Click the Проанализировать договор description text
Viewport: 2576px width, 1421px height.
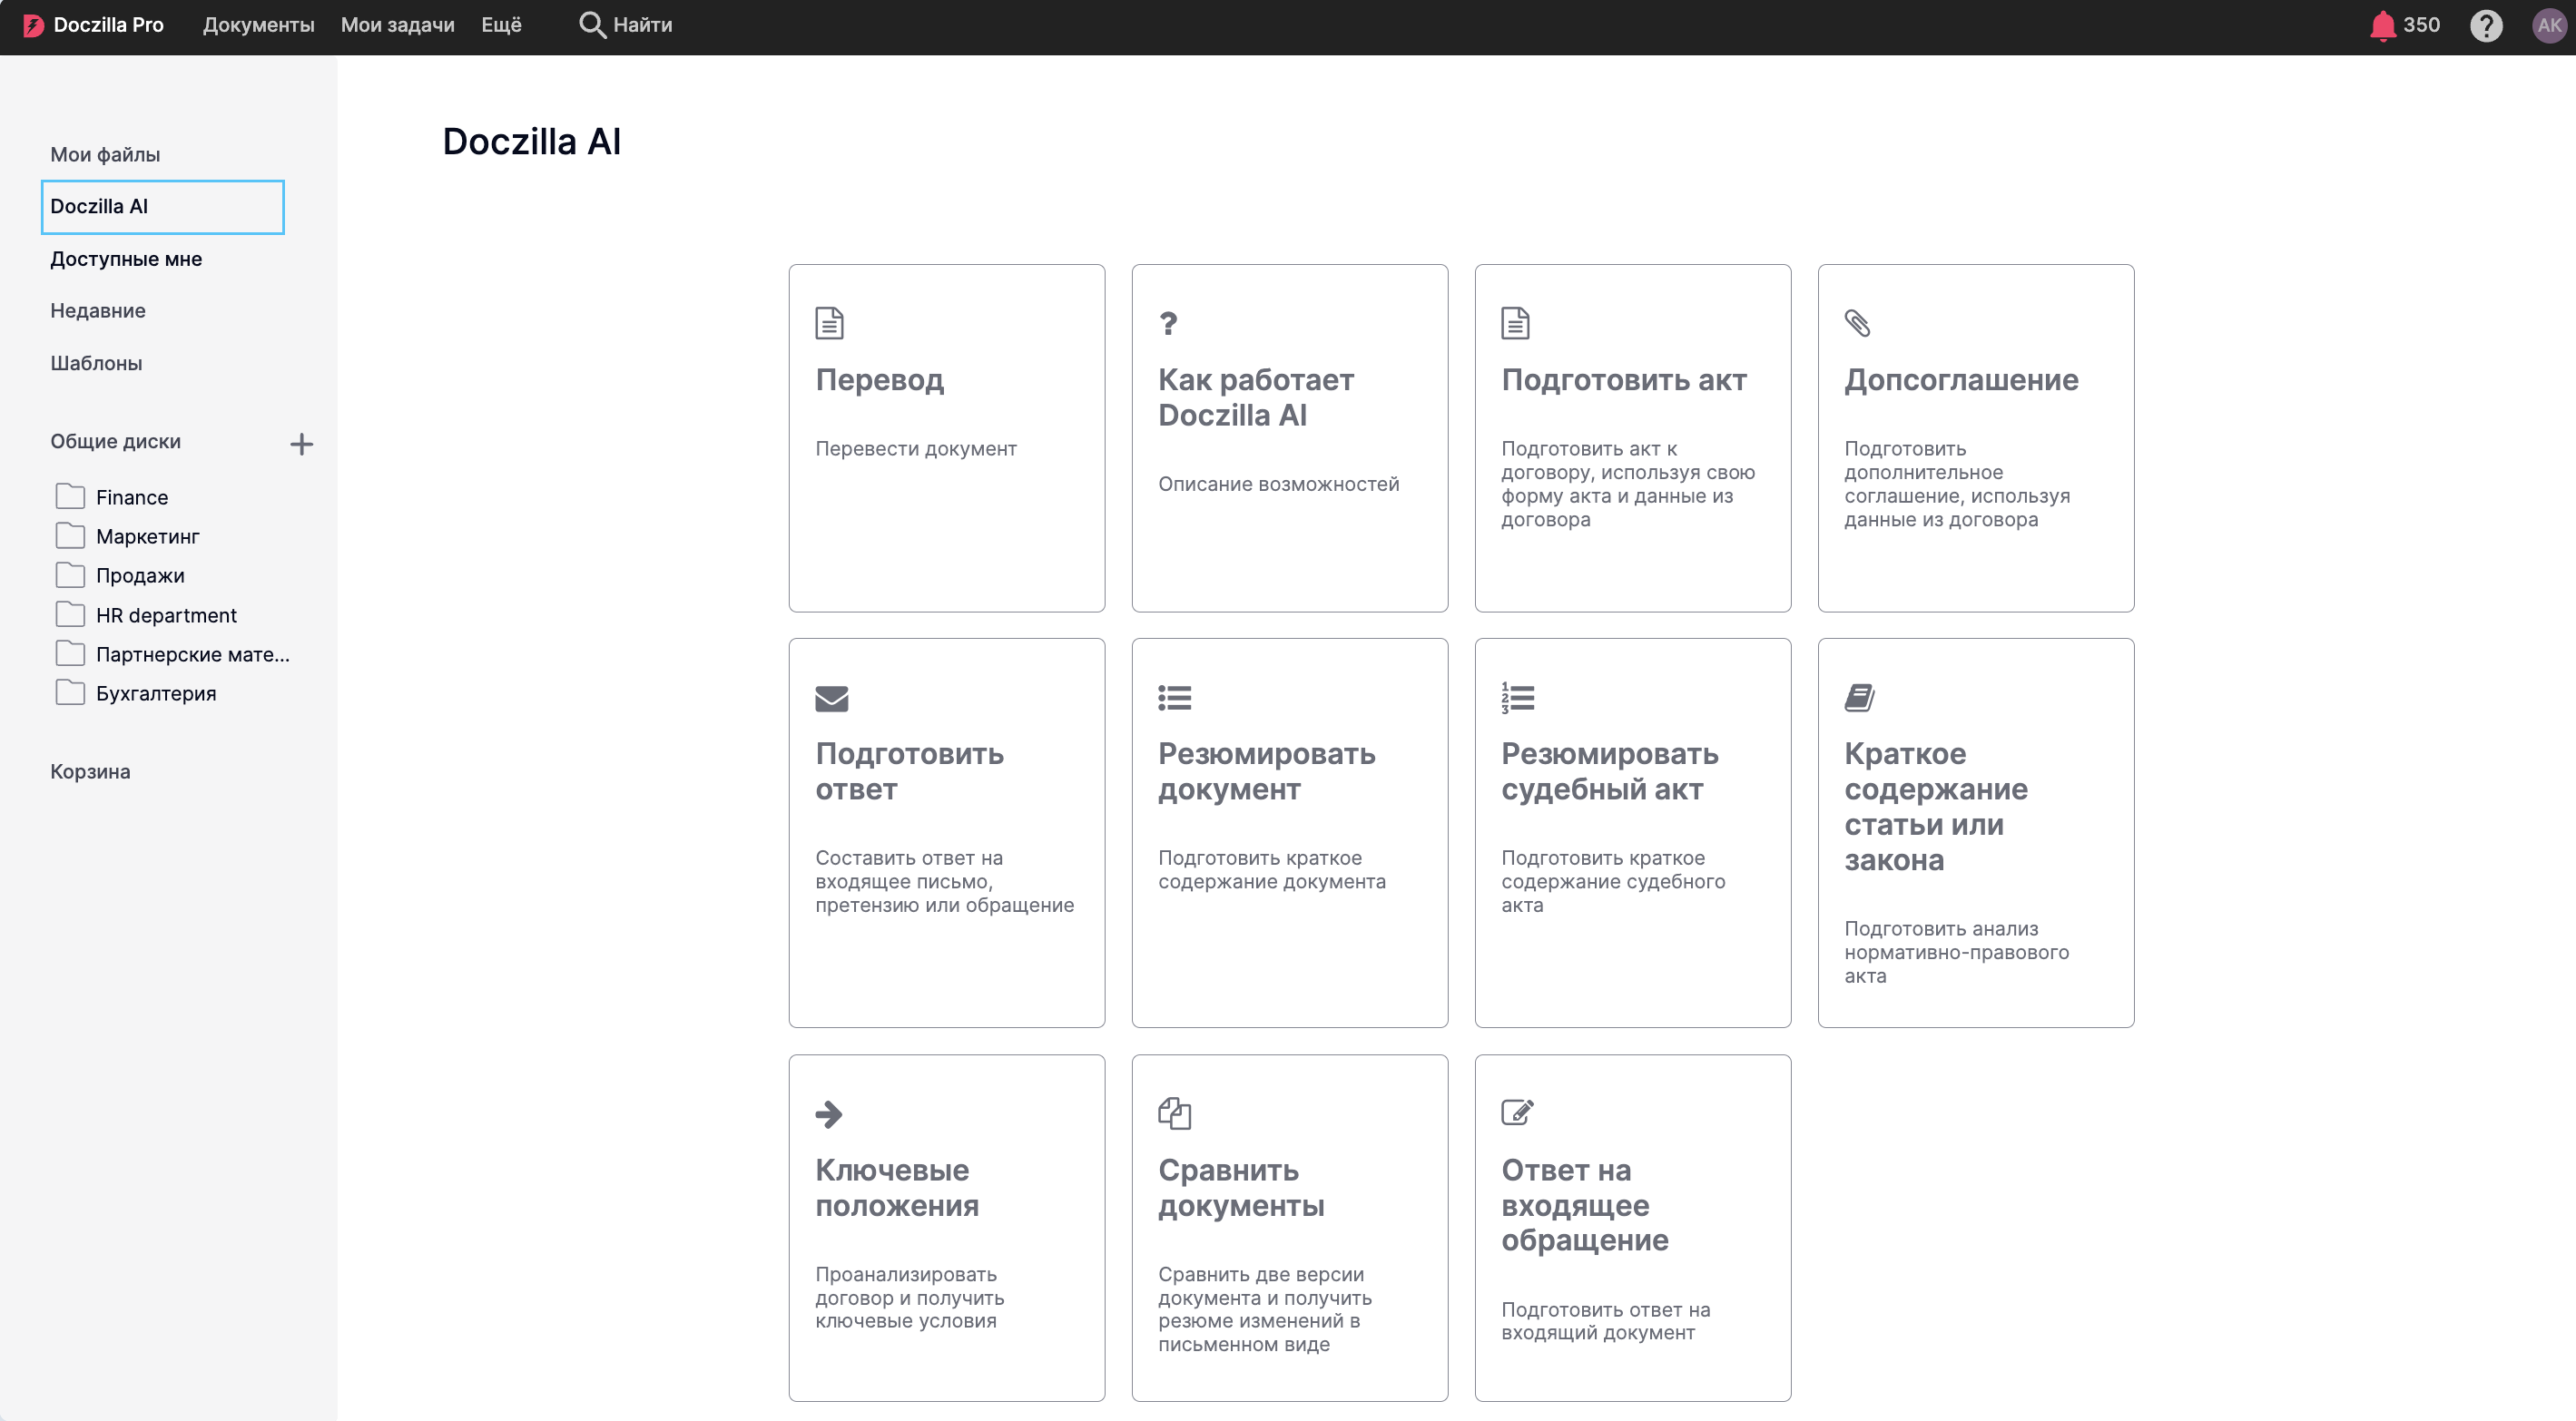click(x=909, y=1297)
